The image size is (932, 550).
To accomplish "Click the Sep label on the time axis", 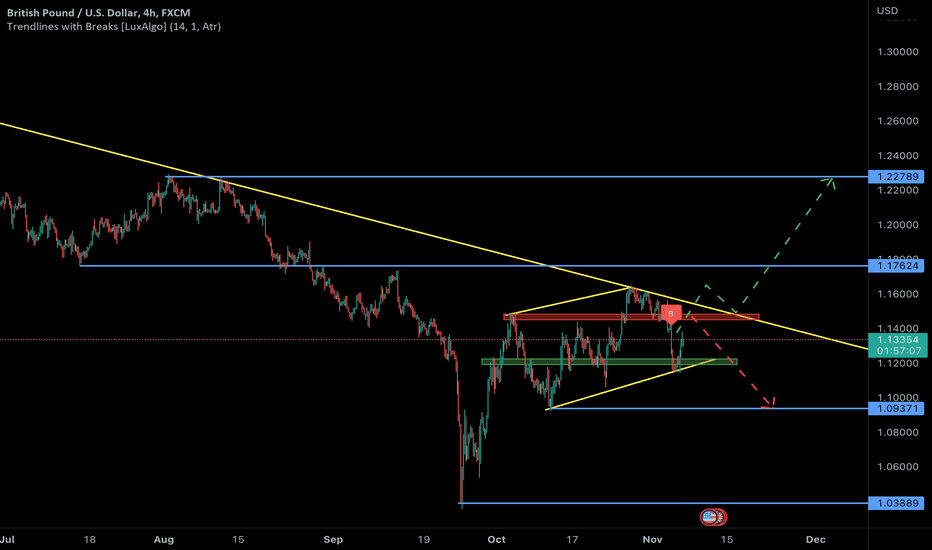I will click(333, 539).
